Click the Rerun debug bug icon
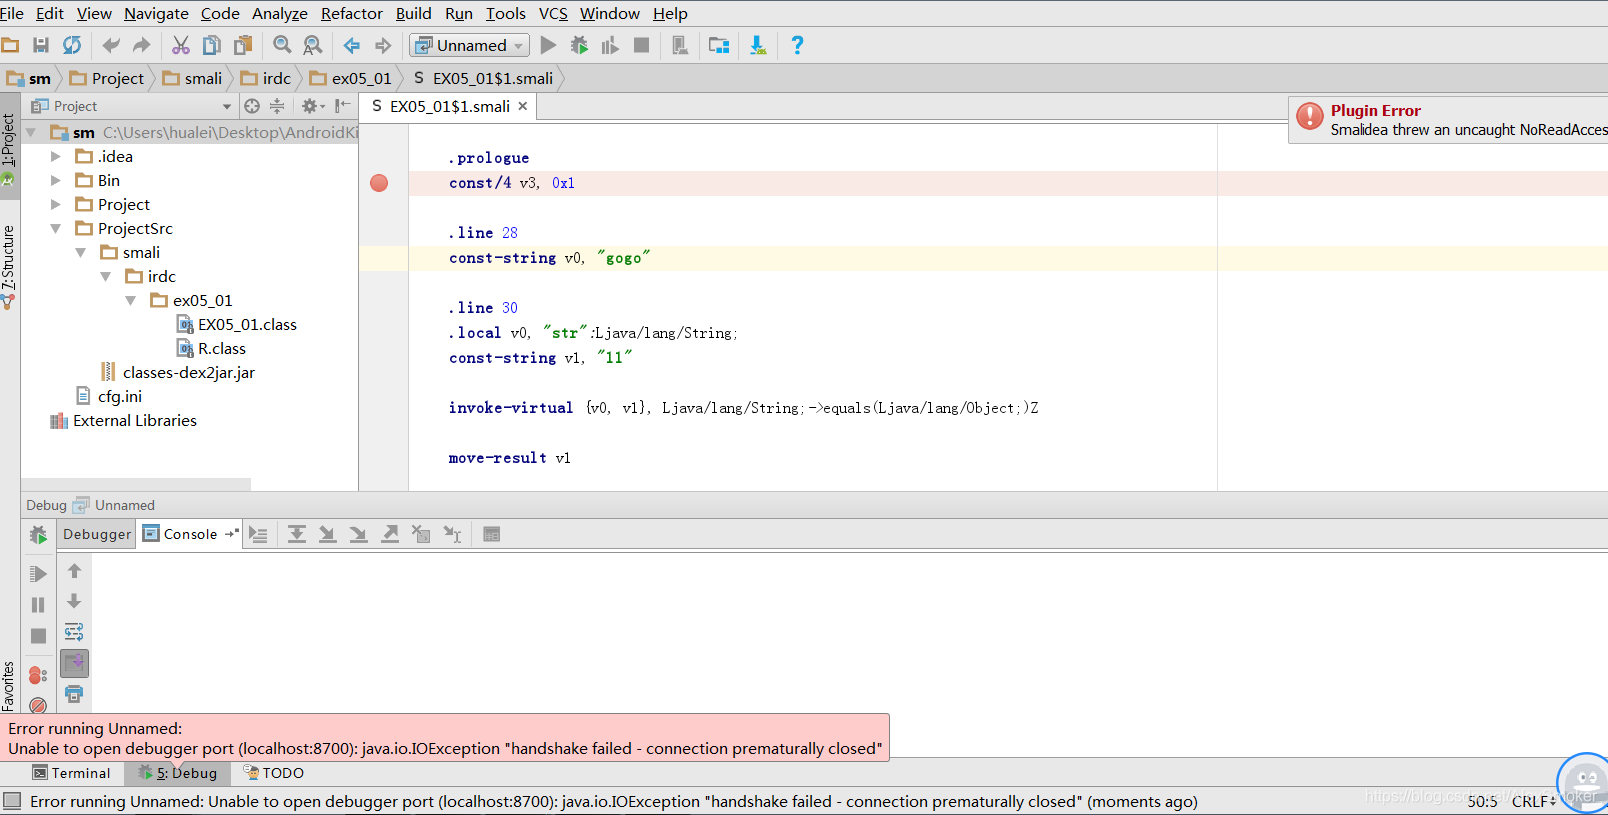 coord(38,535)
